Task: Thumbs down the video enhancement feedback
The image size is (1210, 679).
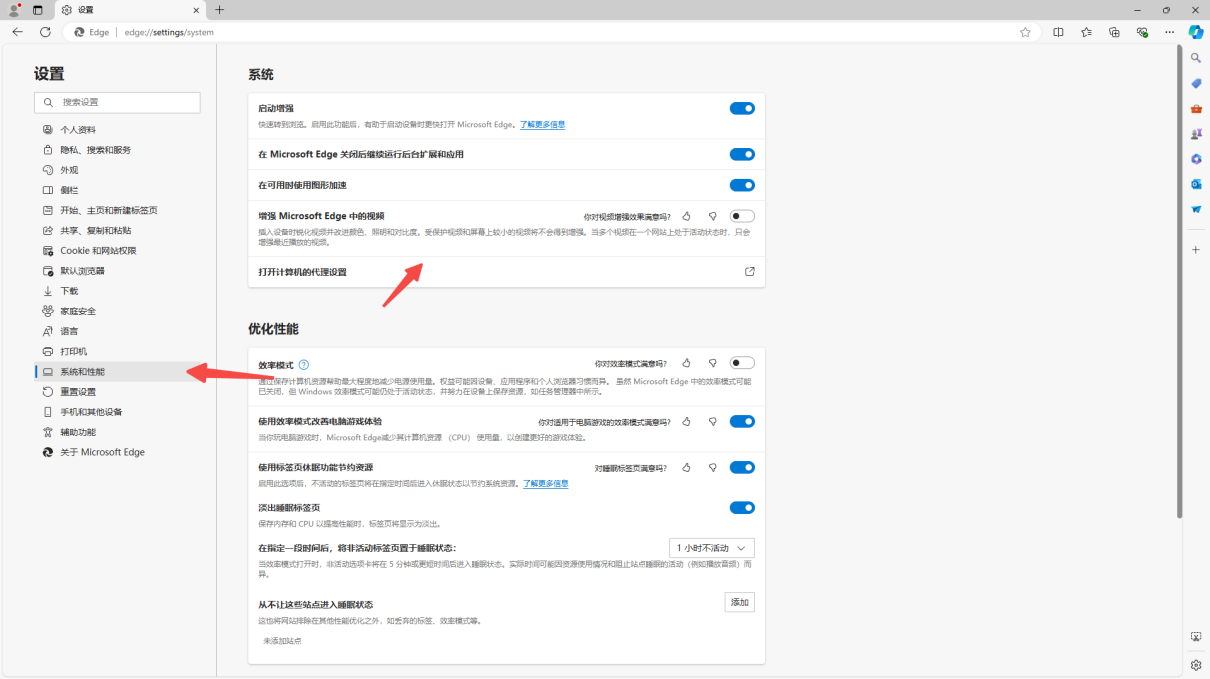Action: [713, 216]
